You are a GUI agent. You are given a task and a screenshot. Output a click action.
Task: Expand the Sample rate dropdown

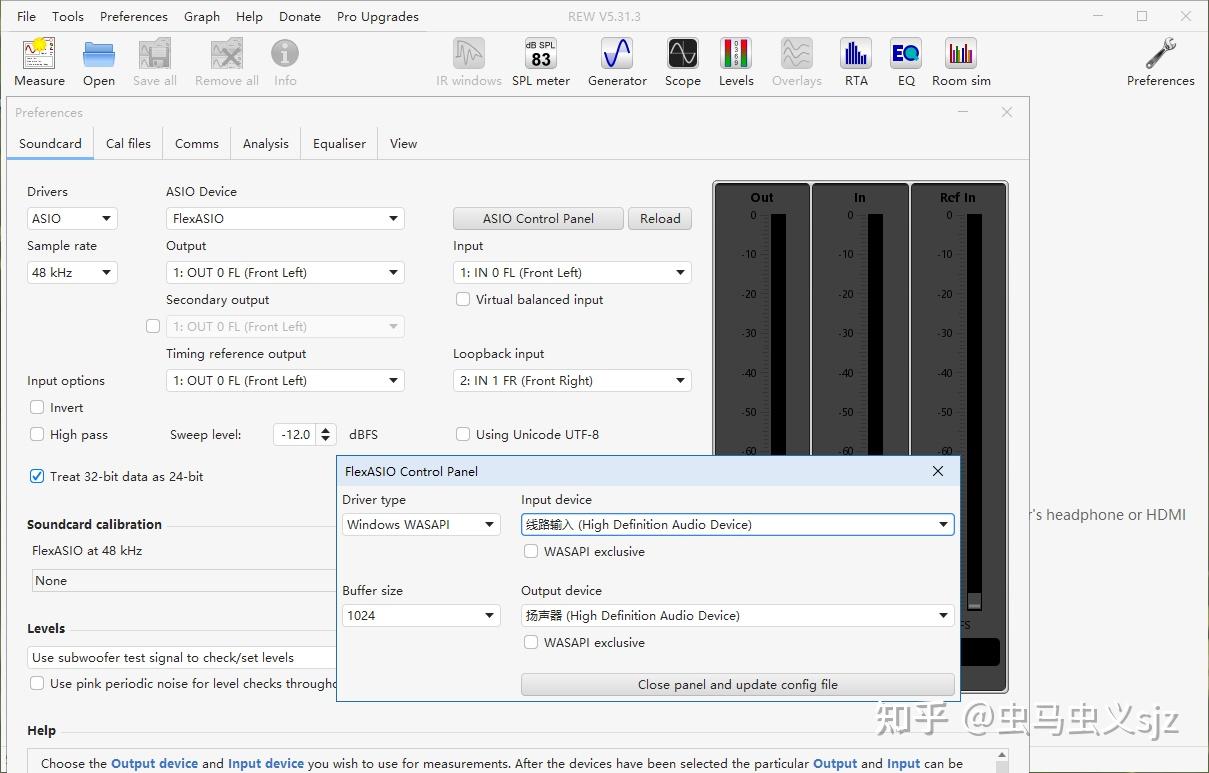pos(72,272)
